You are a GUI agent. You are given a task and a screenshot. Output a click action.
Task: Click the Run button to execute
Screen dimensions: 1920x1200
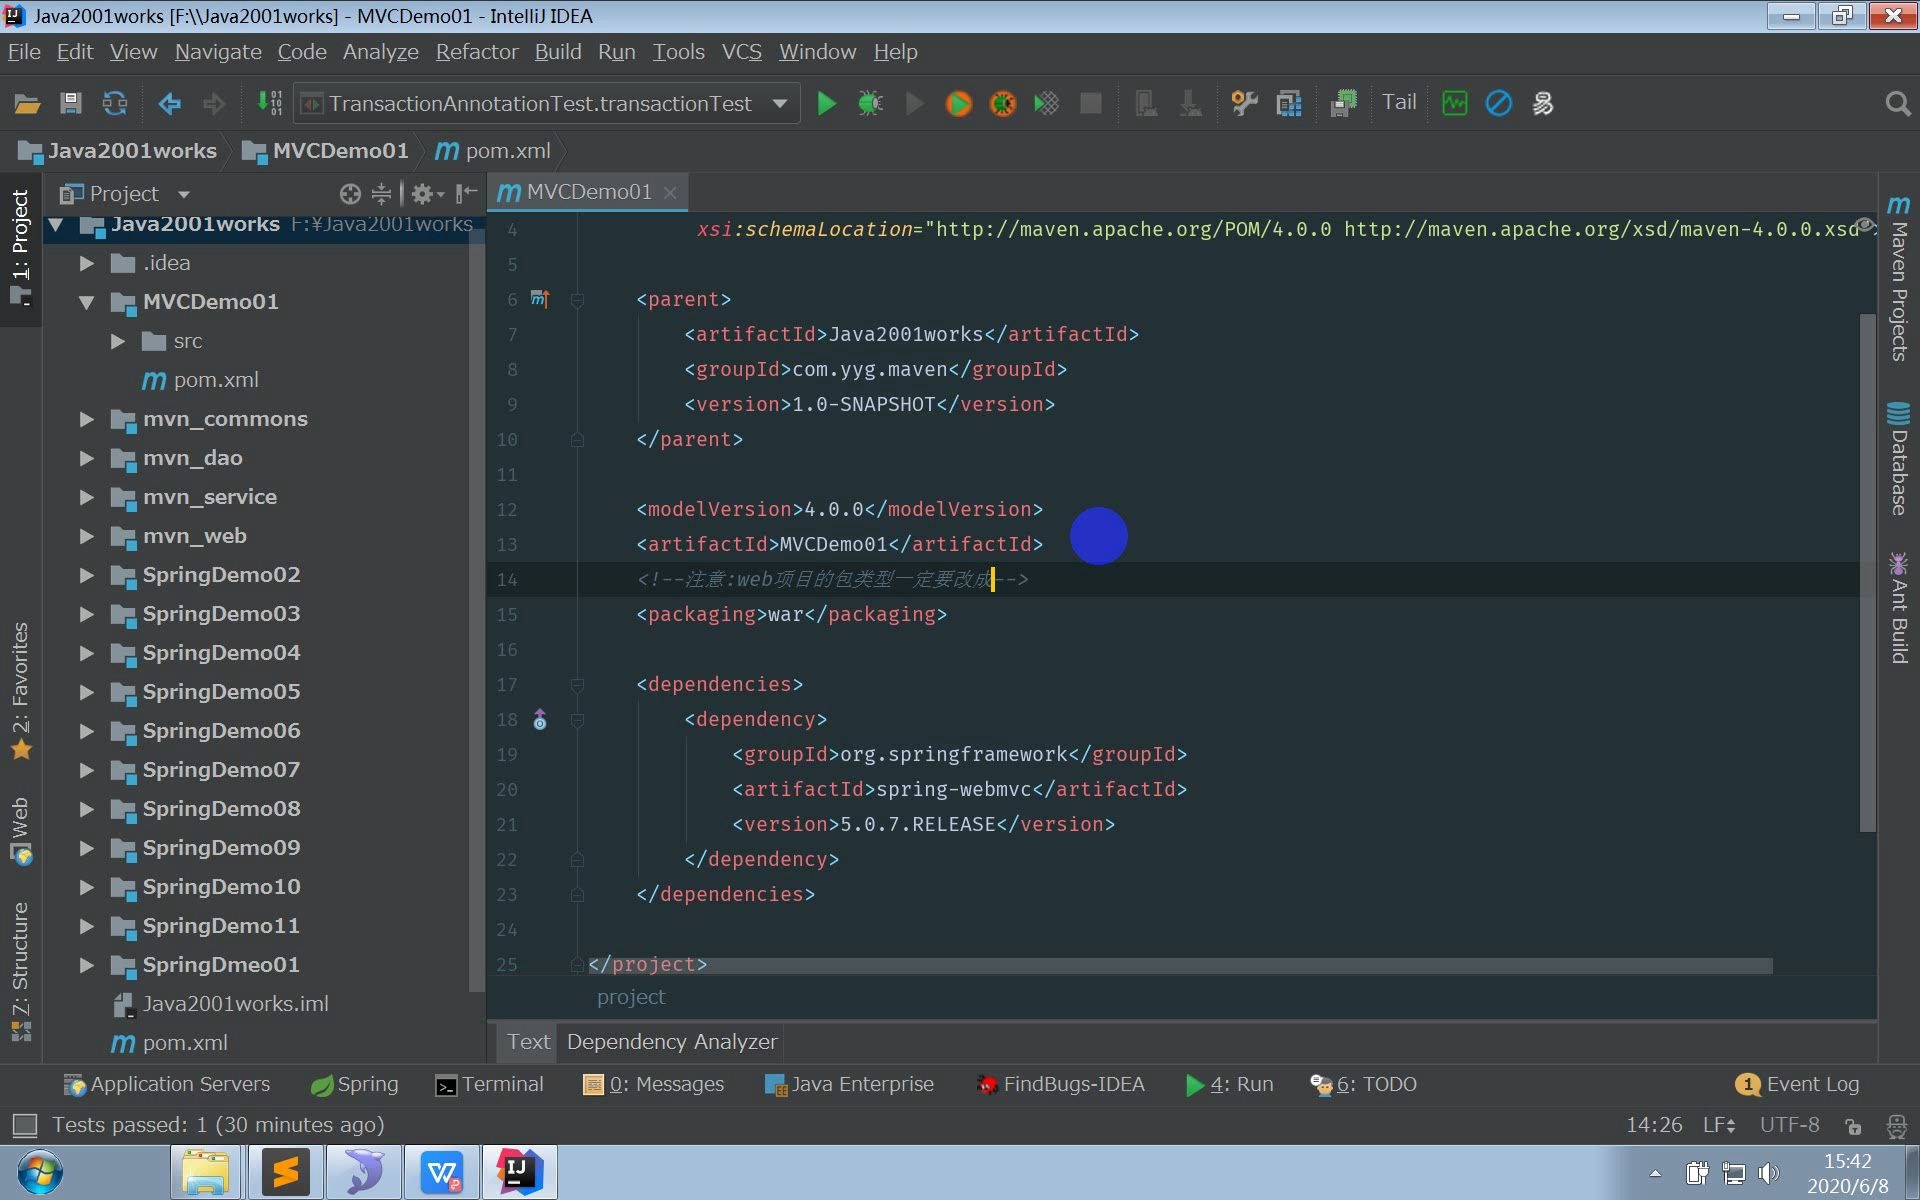pyautogui.click(x=825, y=102)
